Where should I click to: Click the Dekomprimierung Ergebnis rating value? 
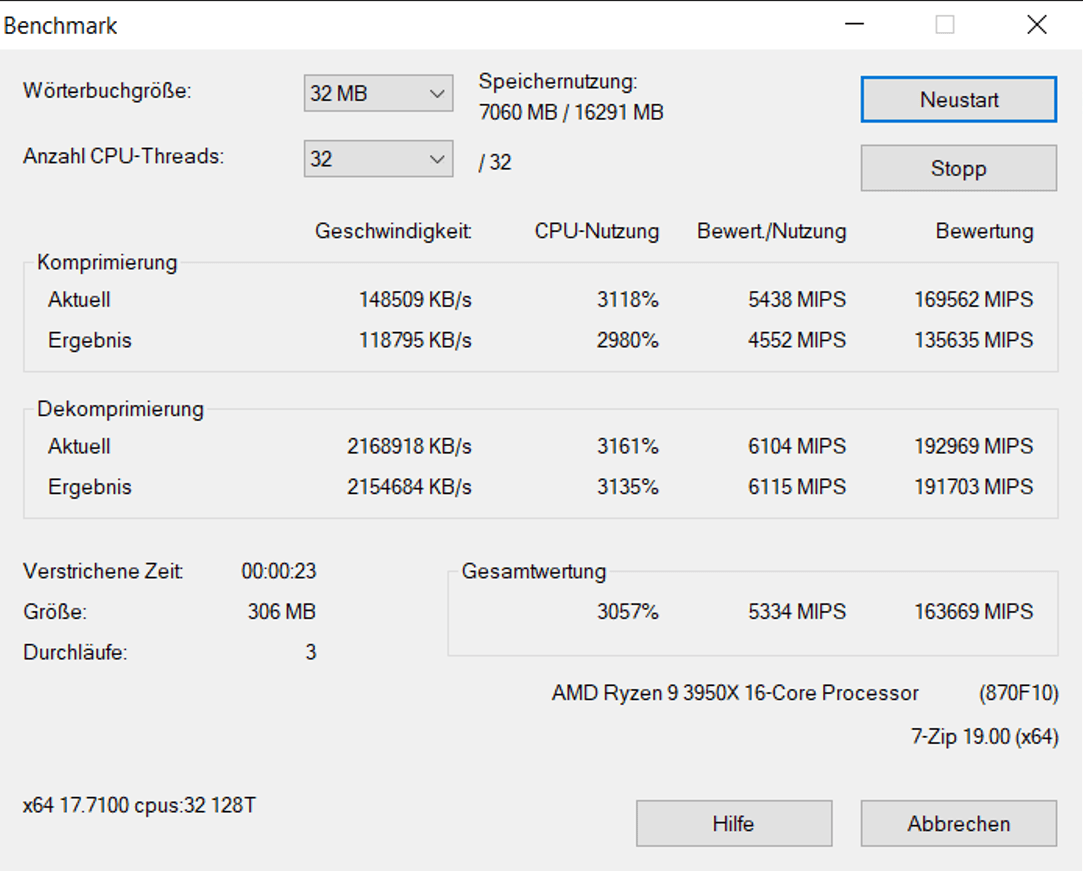(x=973, y=487)
